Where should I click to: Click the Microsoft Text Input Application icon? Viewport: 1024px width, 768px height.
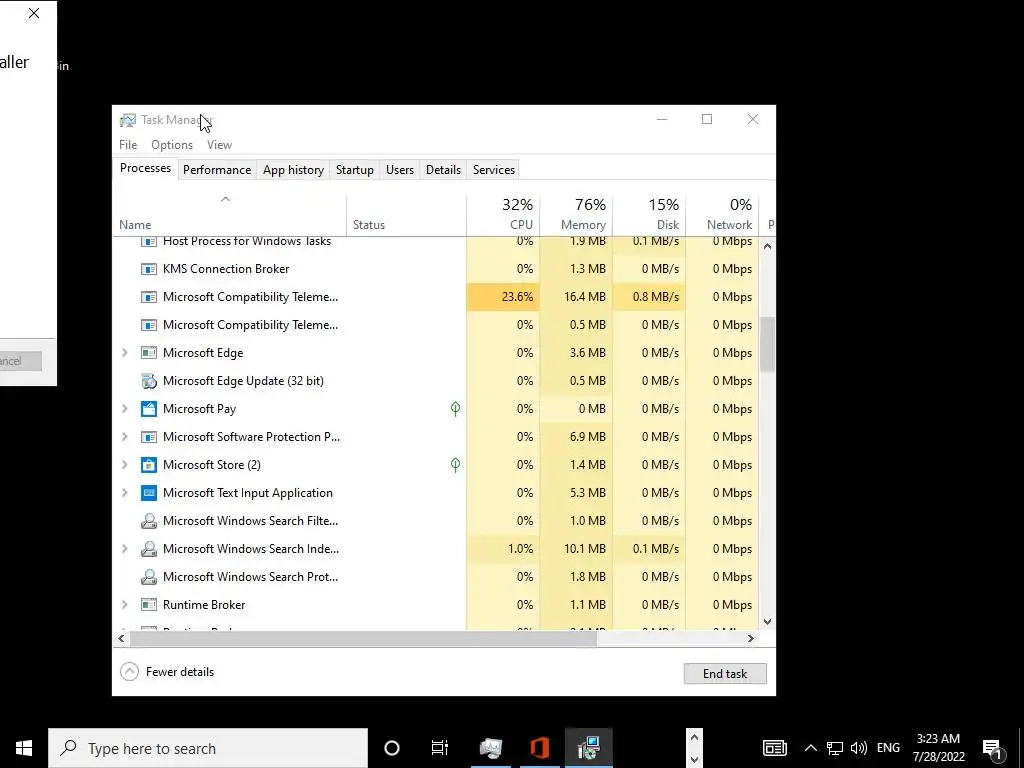[x=149, y=493]
